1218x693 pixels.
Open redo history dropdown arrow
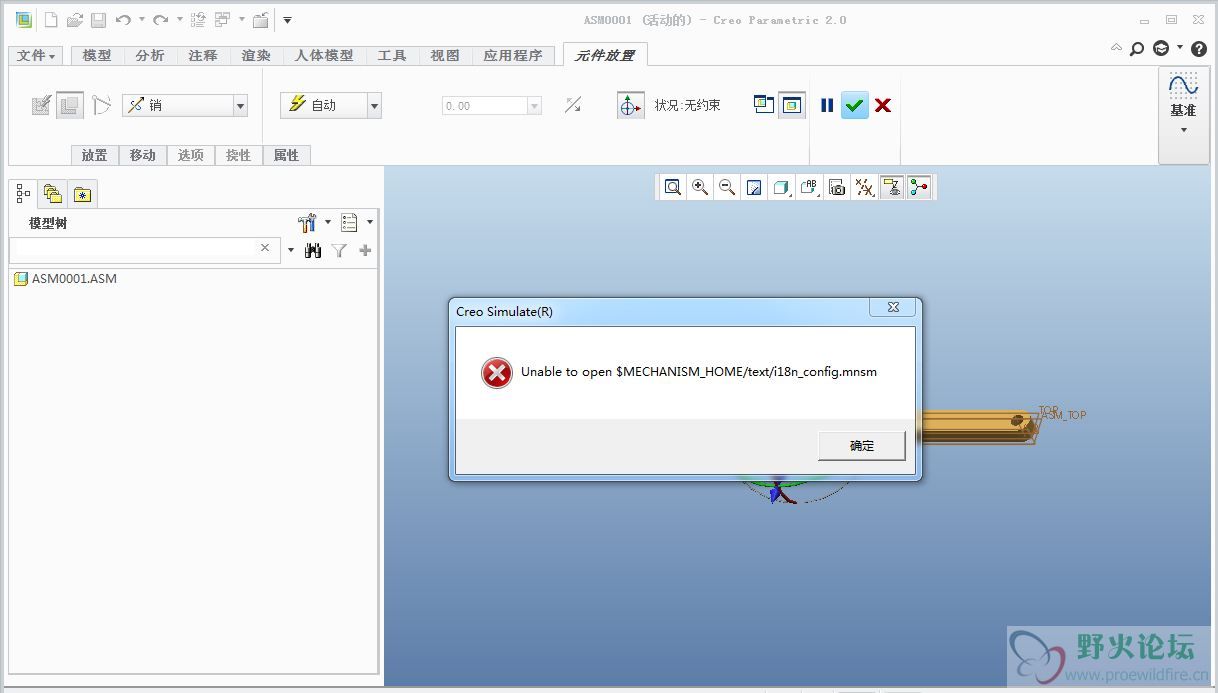178,20
